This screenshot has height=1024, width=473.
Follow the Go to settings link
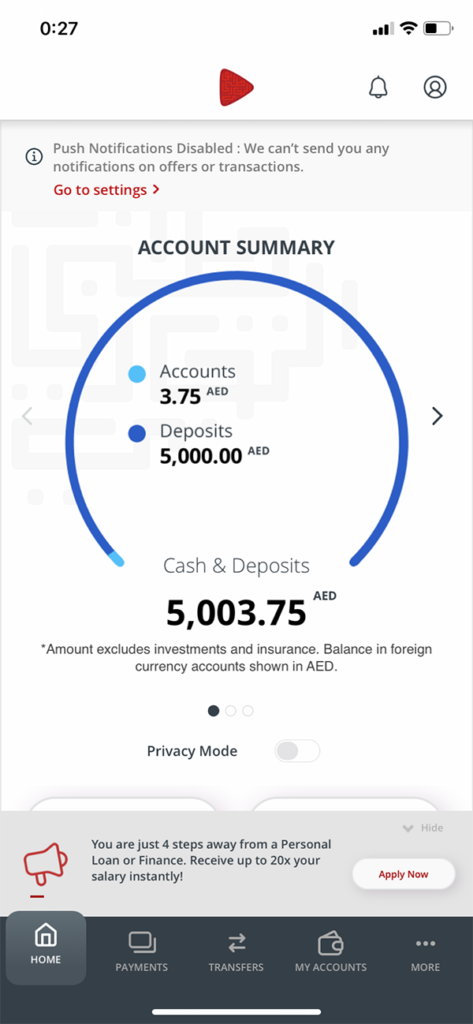coord(106,190)
